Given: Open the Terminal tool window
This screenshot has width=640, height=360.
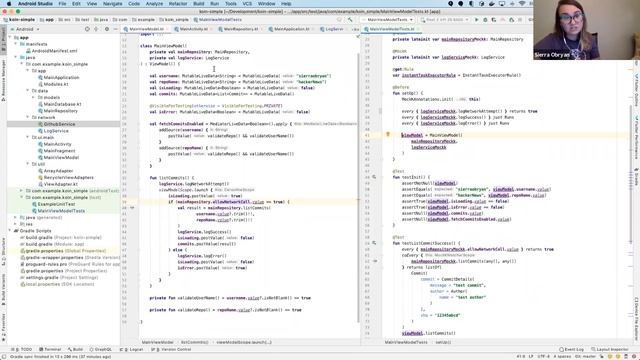Looking at the screenshot, I should (x=50, y=349).
